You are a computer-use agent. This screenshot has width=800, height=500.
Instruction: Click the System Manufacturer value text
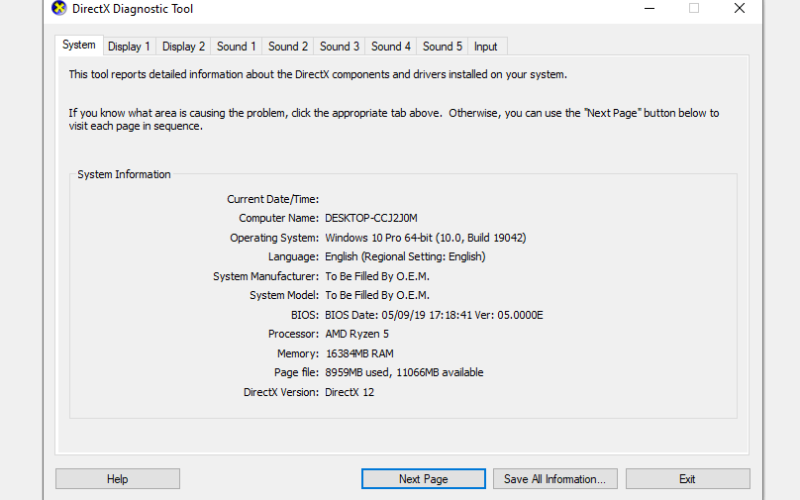[377, 276]
